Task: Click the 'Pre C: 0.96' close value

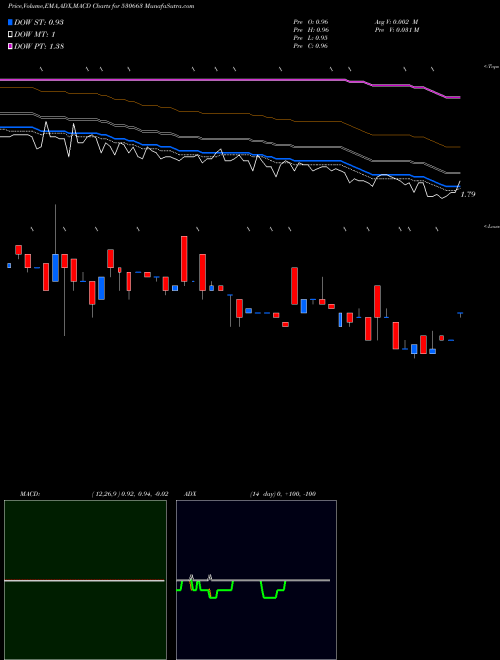Action: coord(311,46)
